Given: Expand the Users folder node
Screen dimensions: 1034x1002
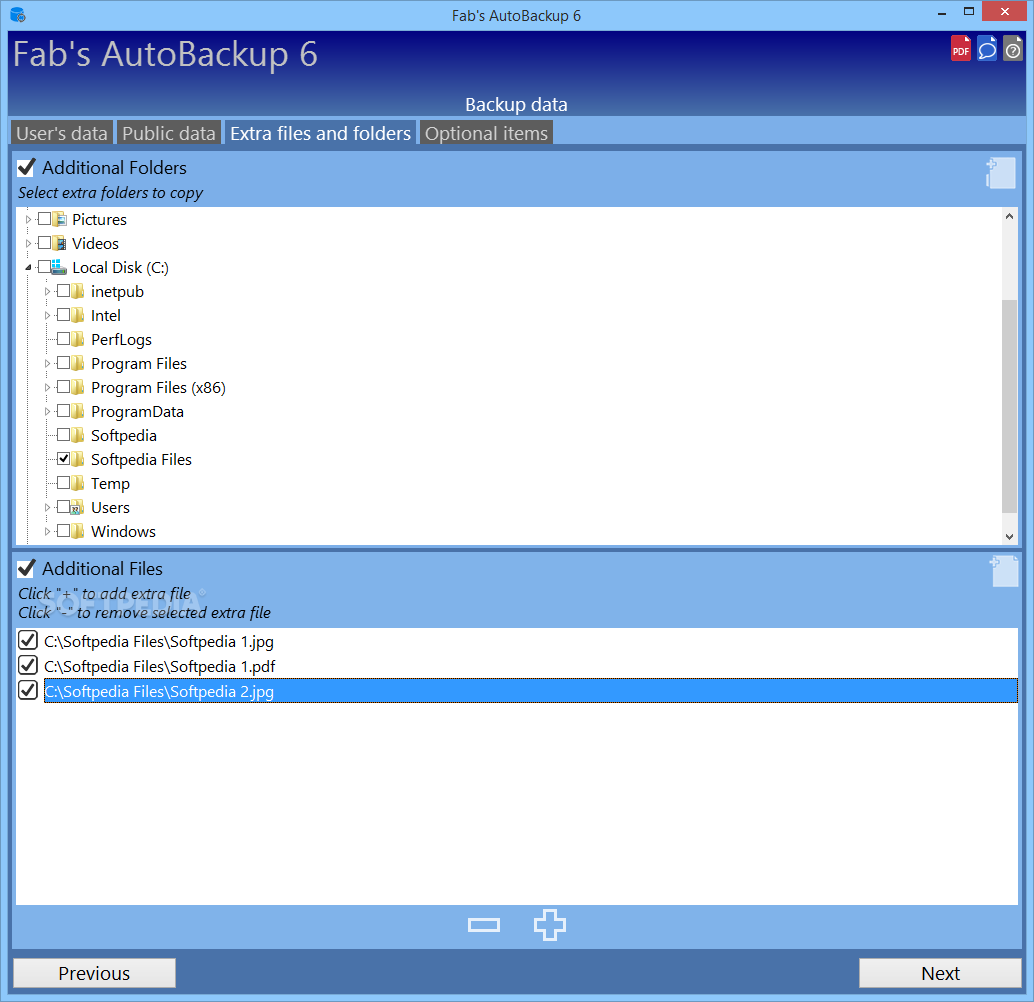Looking at the screenshot, I should [x=47, y=507].
